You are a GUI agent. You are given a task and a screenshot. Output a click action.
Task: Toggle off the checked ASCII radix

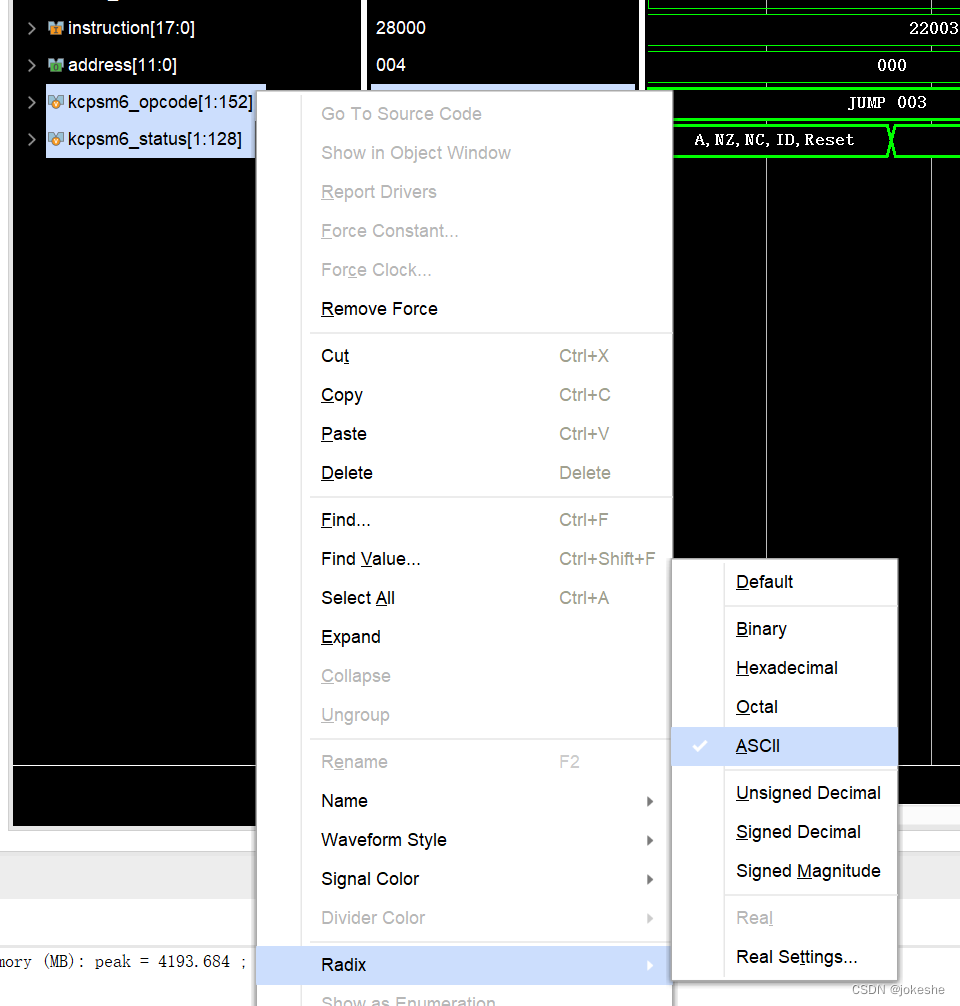point(758,746)
